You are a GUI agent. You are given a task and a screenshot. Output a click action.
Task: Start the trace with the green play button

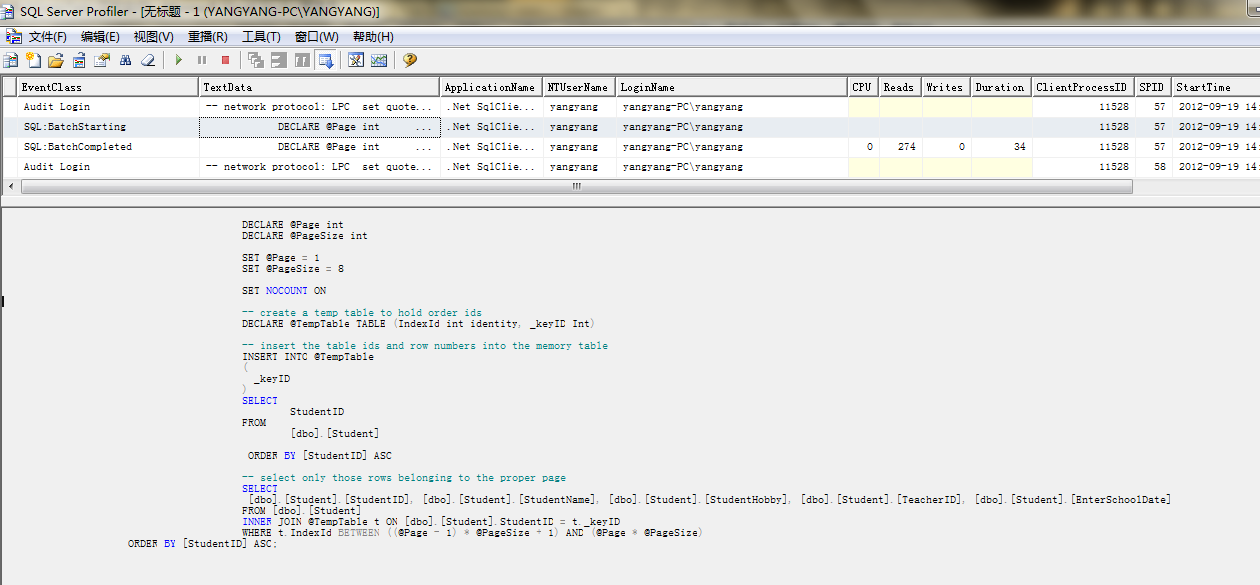178,60
